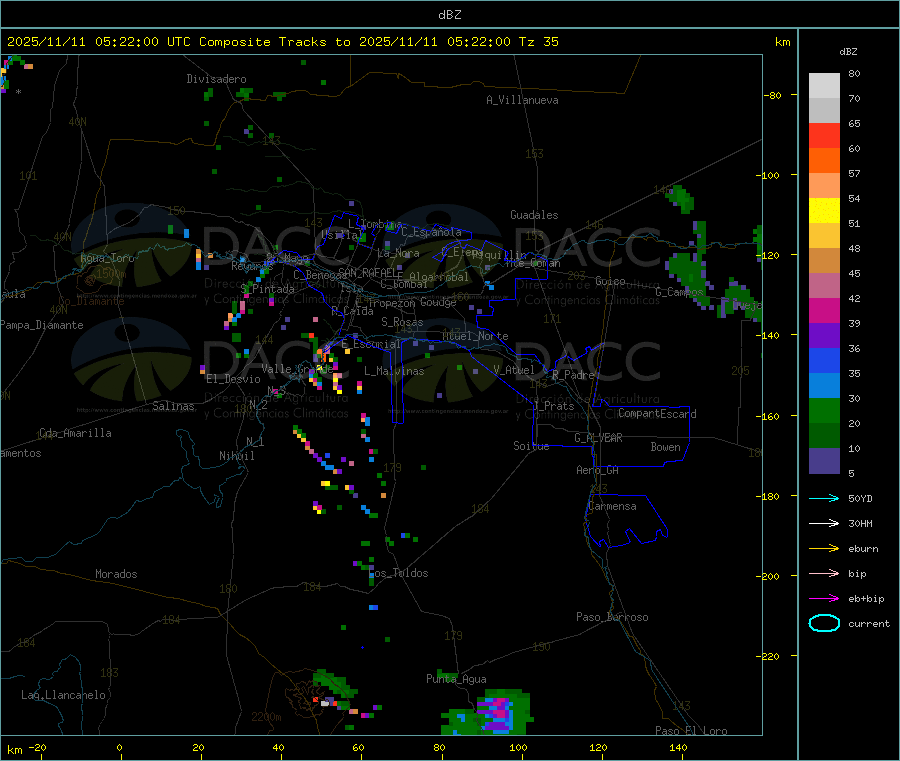Click the 'dBZ' title at top

pyautogui.click(x=449, y=15)
